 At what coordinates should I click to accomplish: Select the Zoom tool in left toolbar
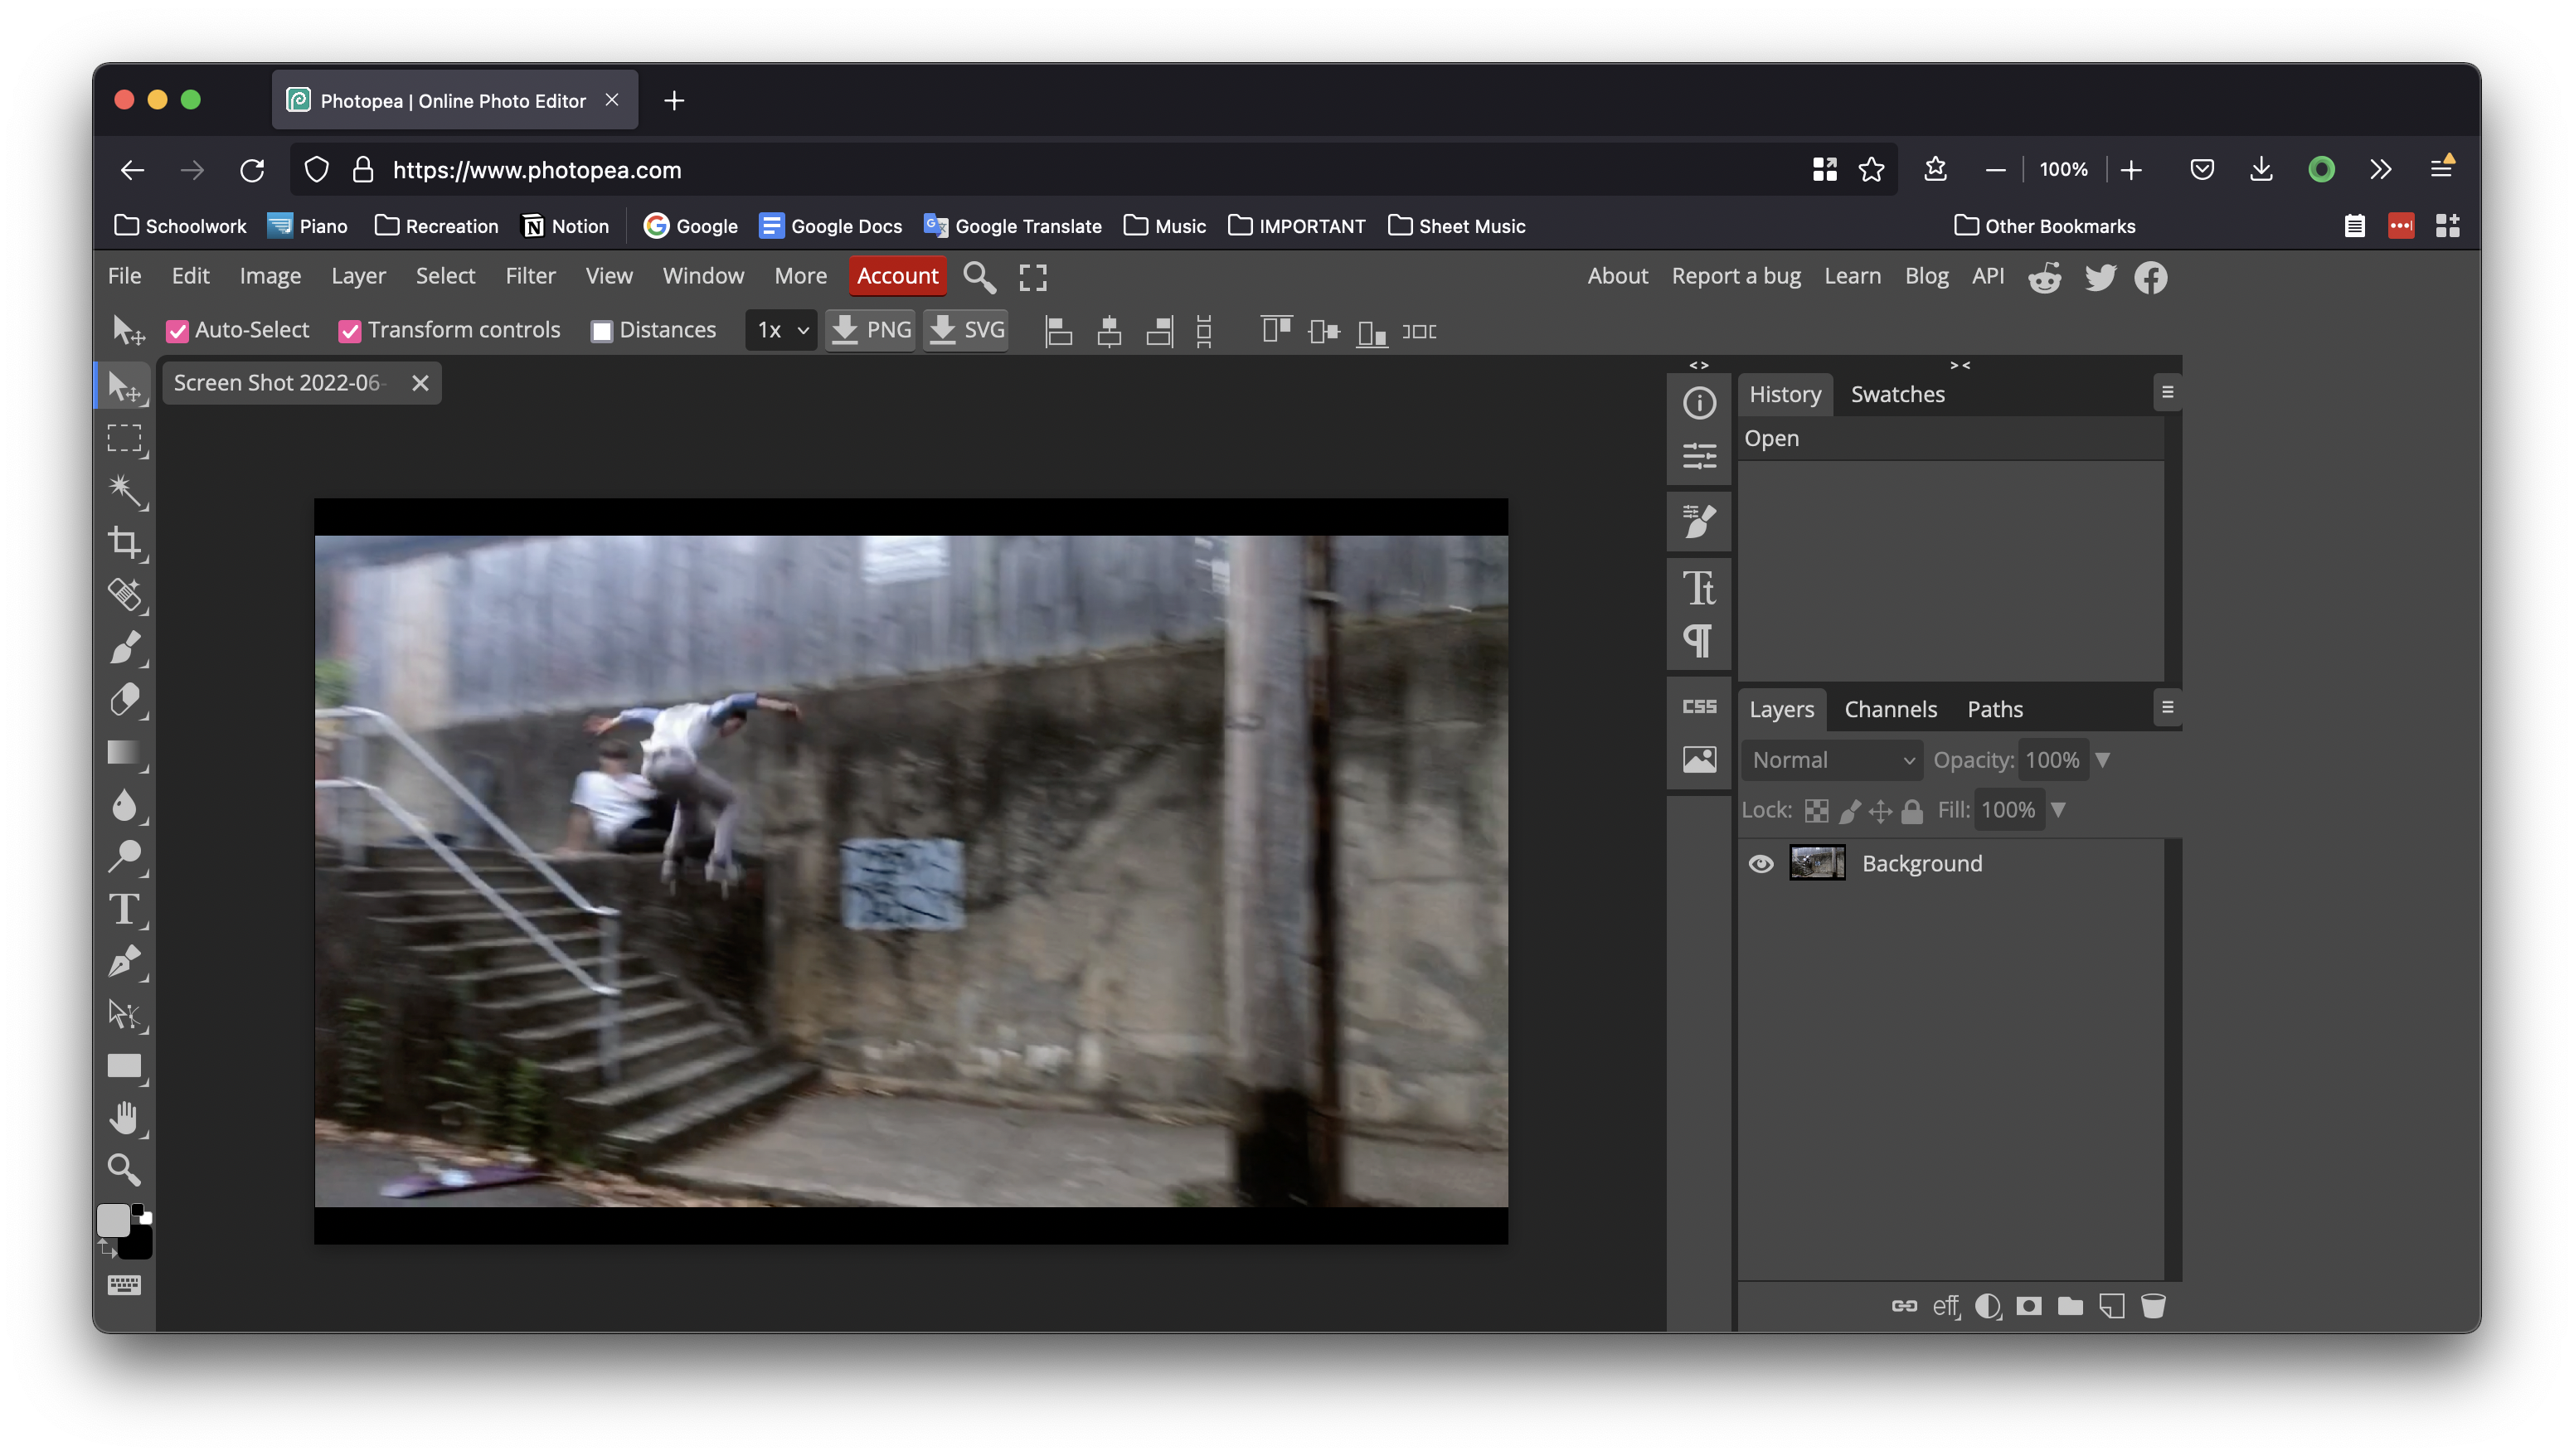[x=125, y=1169]
